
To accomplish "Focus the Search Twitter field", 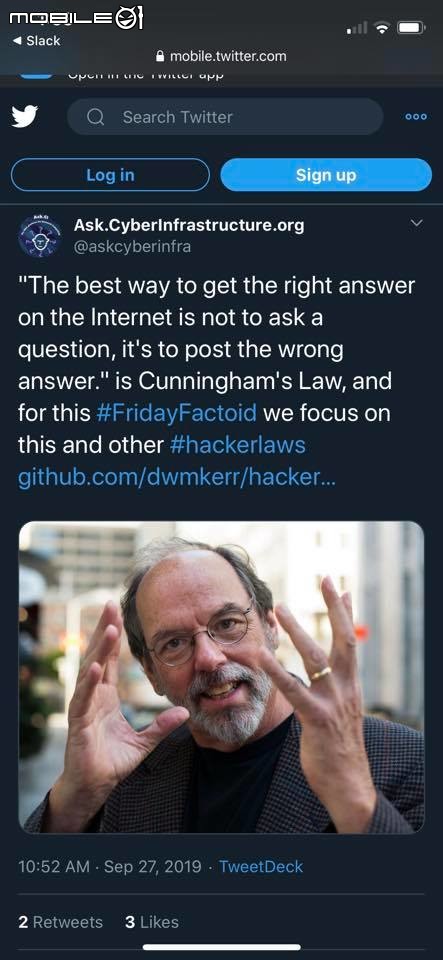I will (225, 117).
